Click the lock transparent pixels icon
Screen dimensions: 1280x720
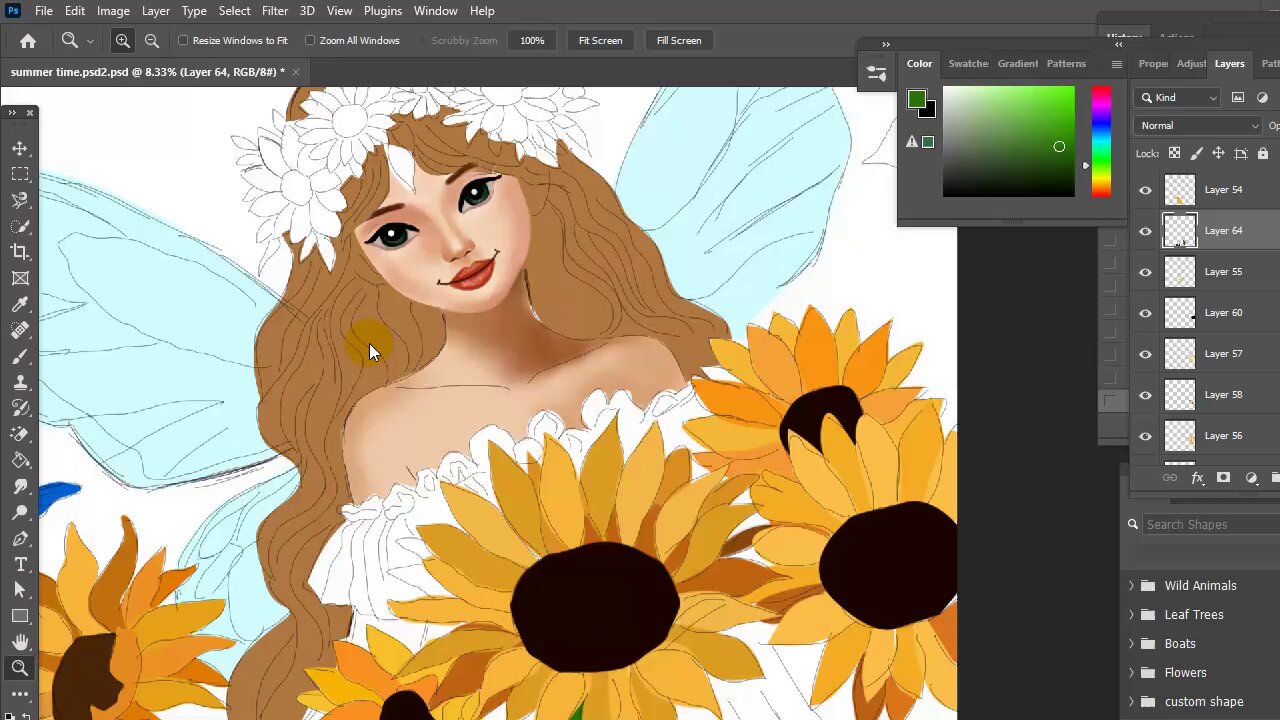coord(1174,153)
